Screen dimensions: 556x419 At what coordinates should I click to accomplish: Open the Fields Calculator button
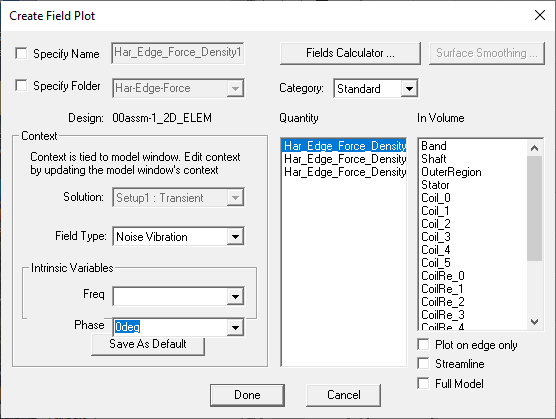click(x=350, y=53)
